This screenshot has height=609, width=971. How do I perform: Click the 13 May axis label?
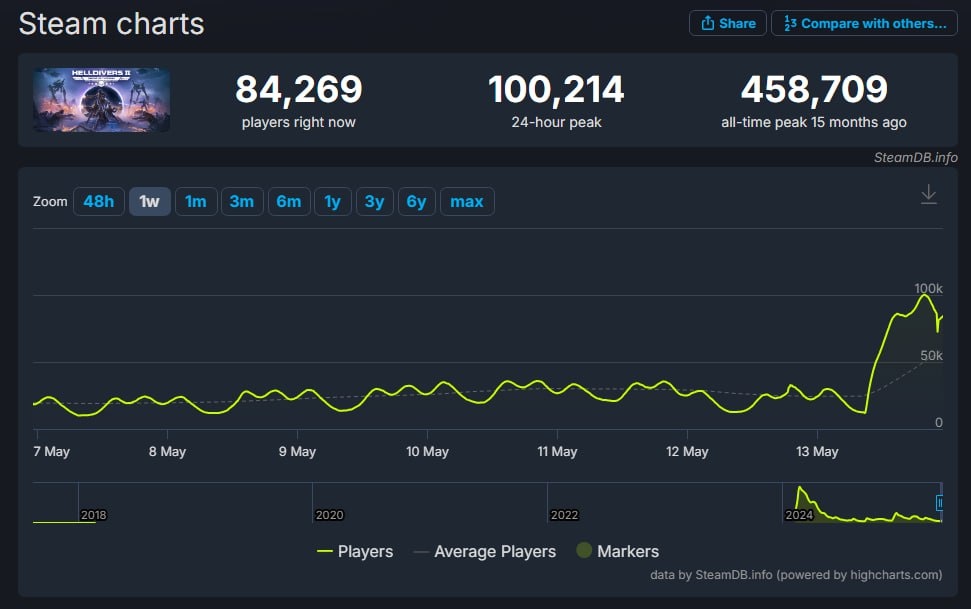click(x=817, y=452)
